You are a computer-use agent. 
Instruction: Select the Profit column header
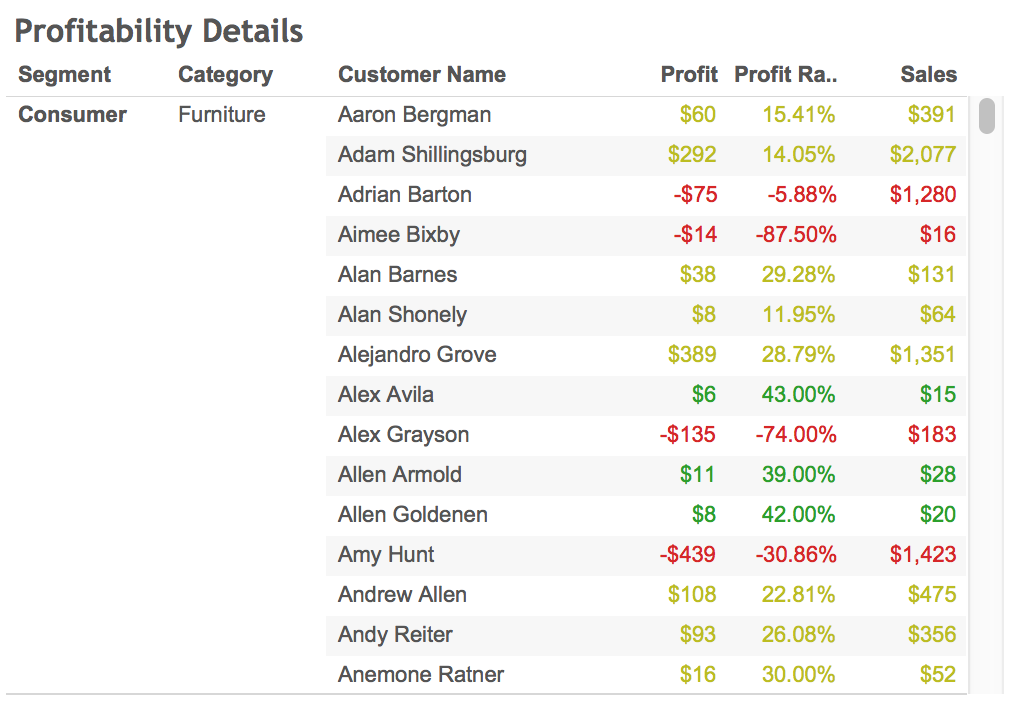689,75
